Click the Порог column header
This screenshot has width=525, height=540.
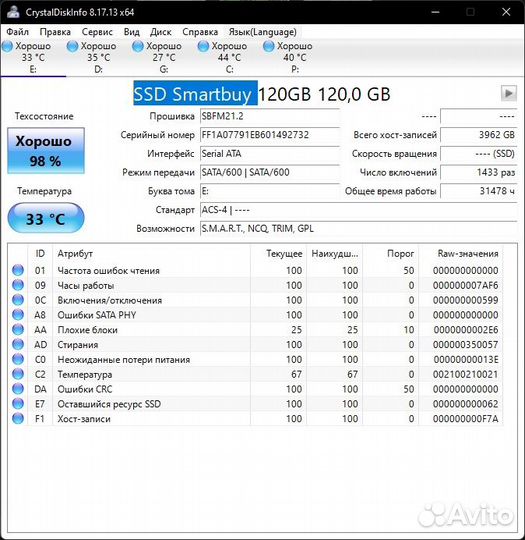click(x=390, y=254)
